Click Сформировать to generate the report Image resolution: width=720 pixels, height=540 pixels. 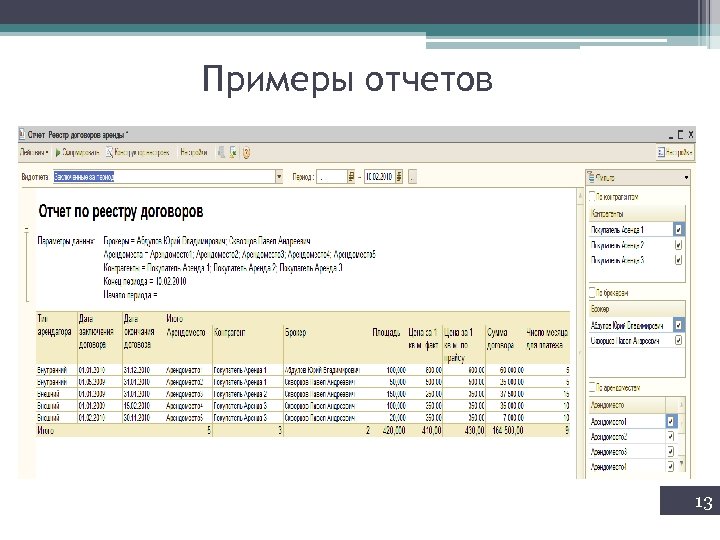click(77, 152)
